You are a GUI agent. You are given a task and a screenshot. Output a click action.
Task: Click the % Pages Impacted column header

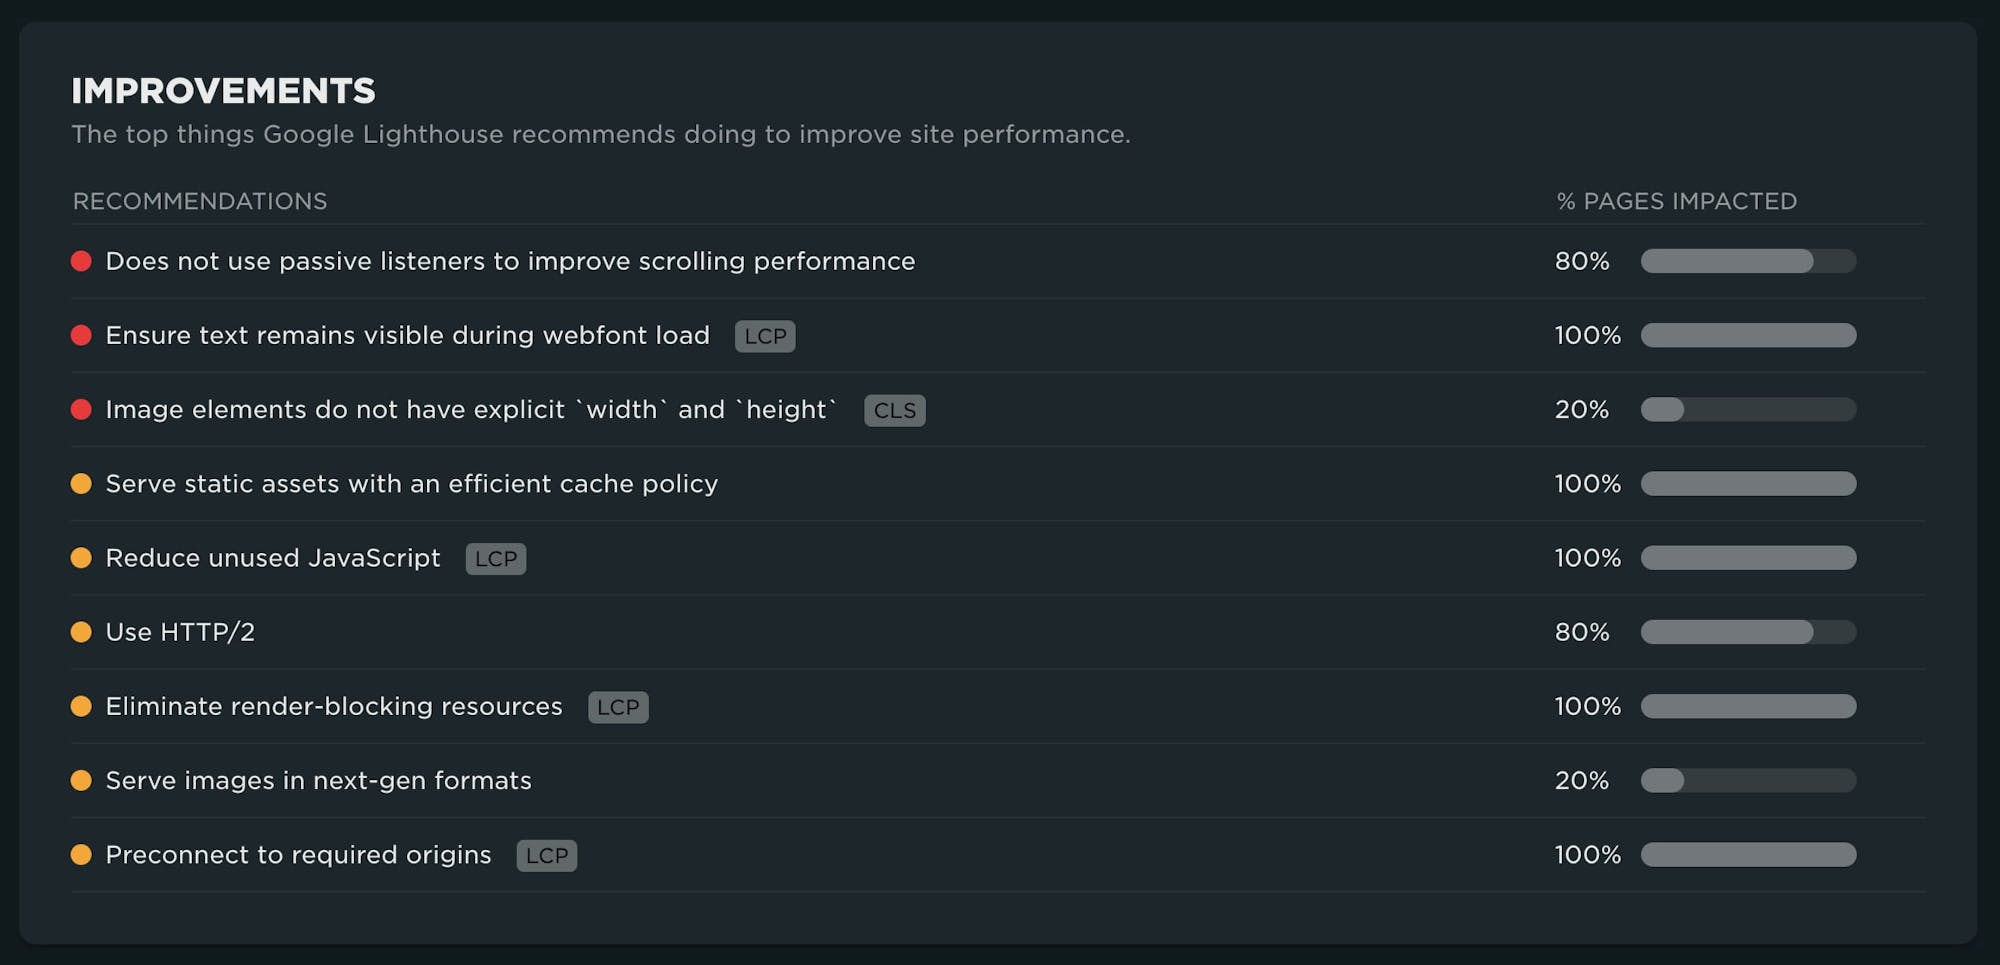[1677, 201]
